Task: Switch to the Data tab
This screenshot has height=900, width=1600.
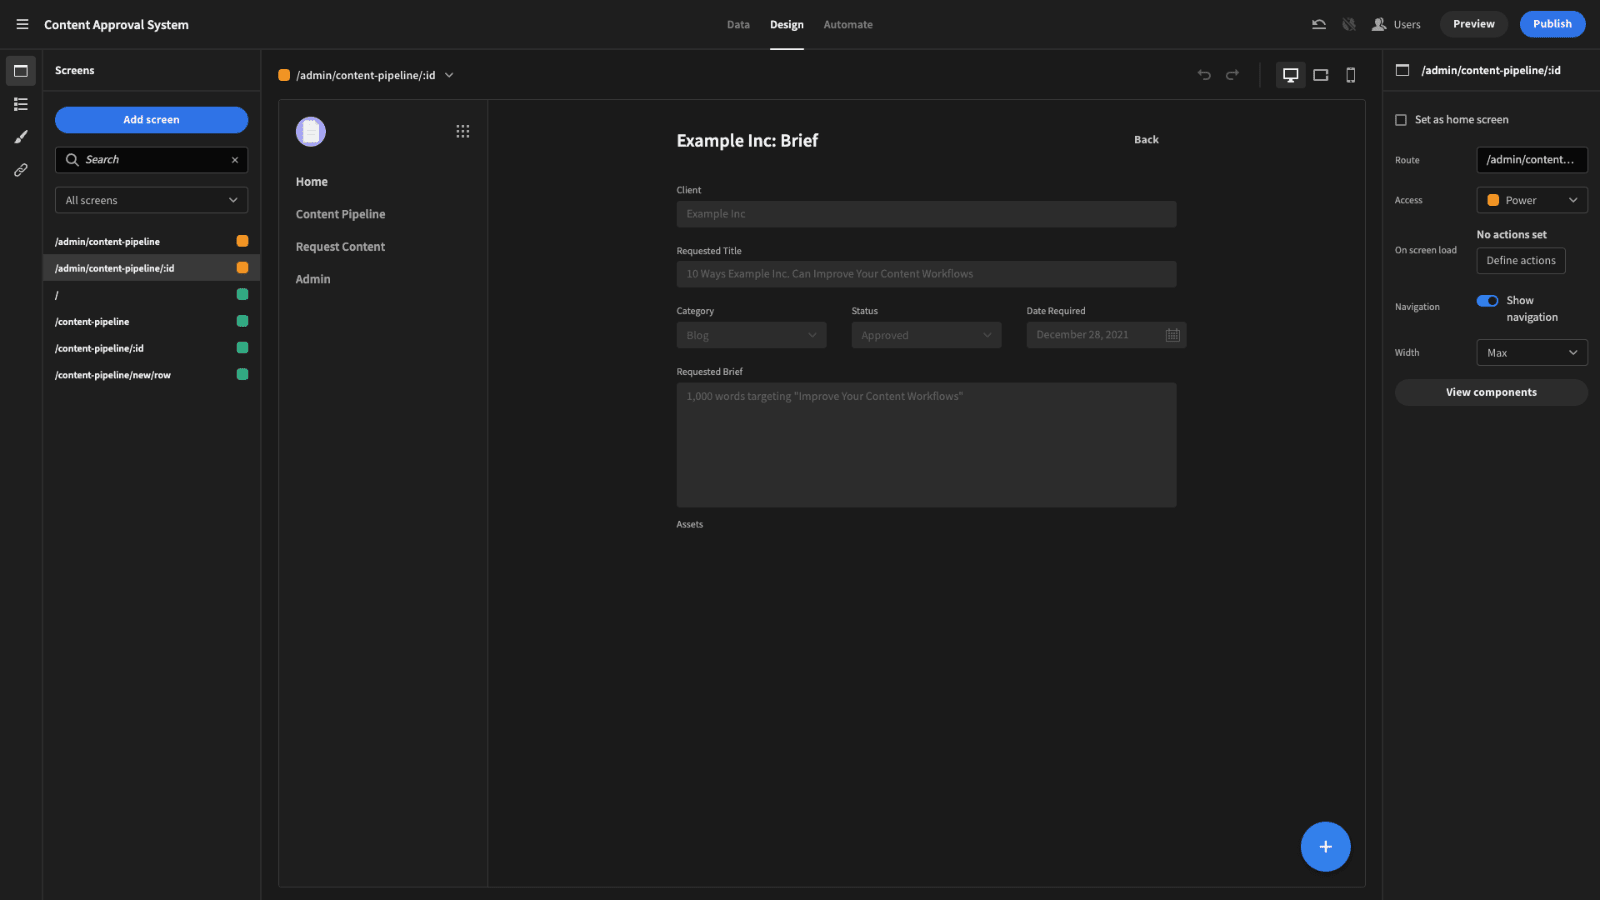Action: coord(738,25)
